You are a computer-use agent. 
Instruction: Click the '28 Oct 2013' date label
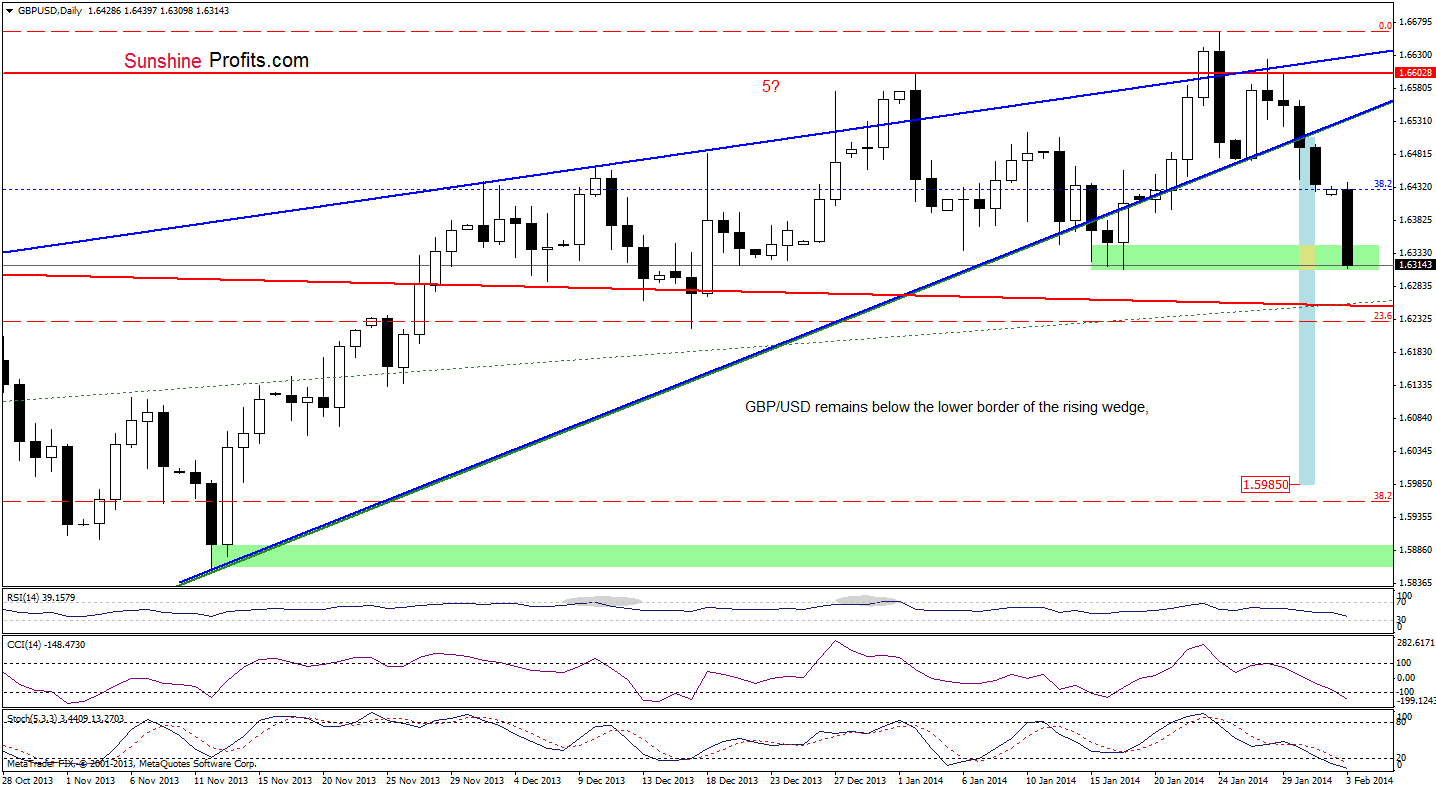tap(27, 779)
